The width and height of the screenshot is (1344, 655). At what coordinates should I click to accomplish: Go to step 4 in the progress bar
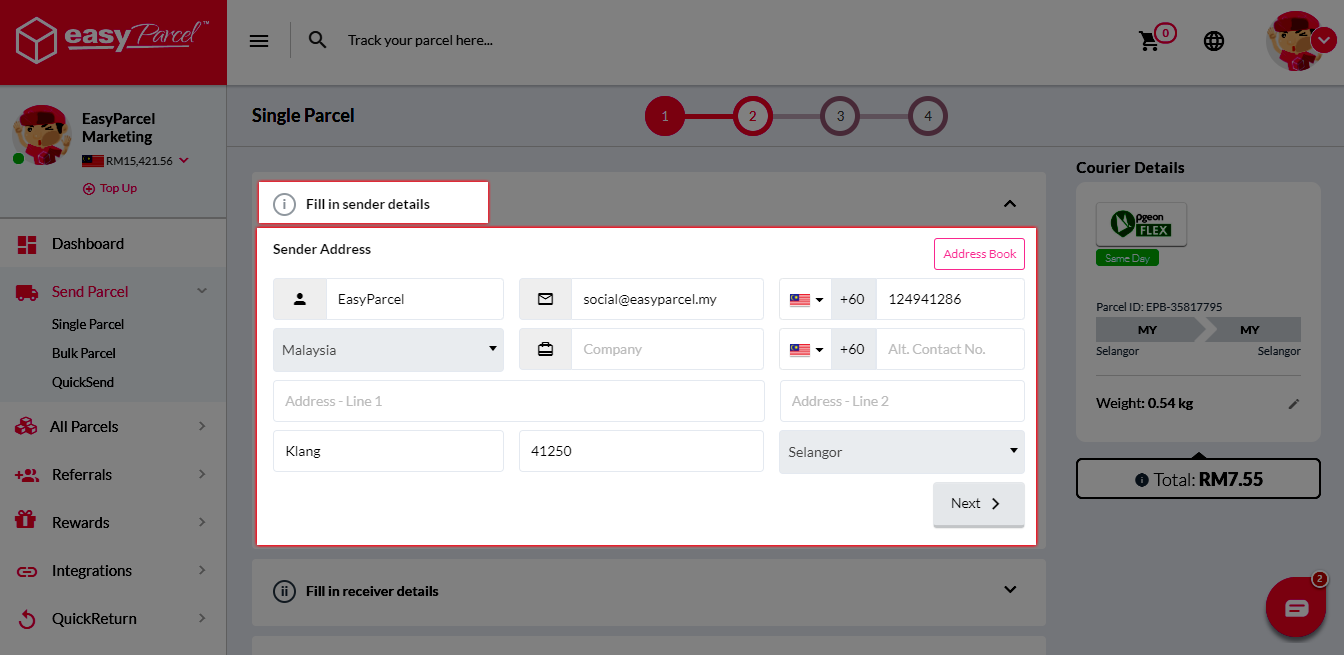pyautogui.click(x=928, y=117)
